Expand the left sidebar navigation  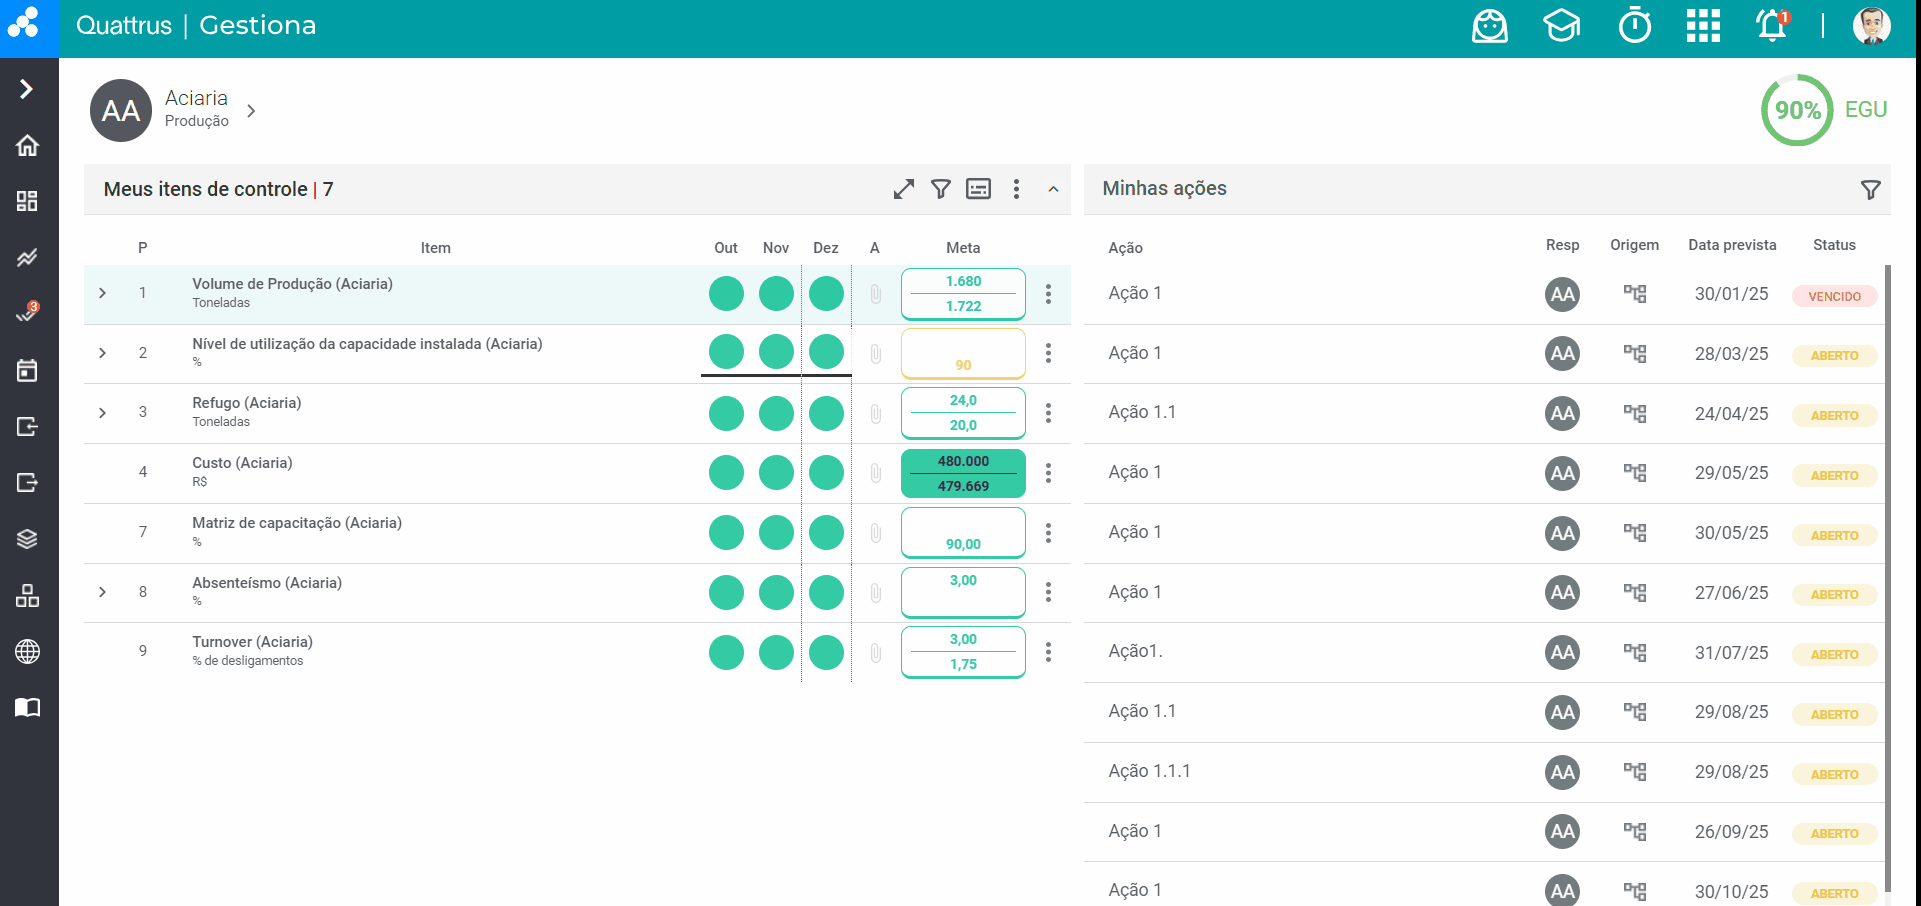(27, 89)
